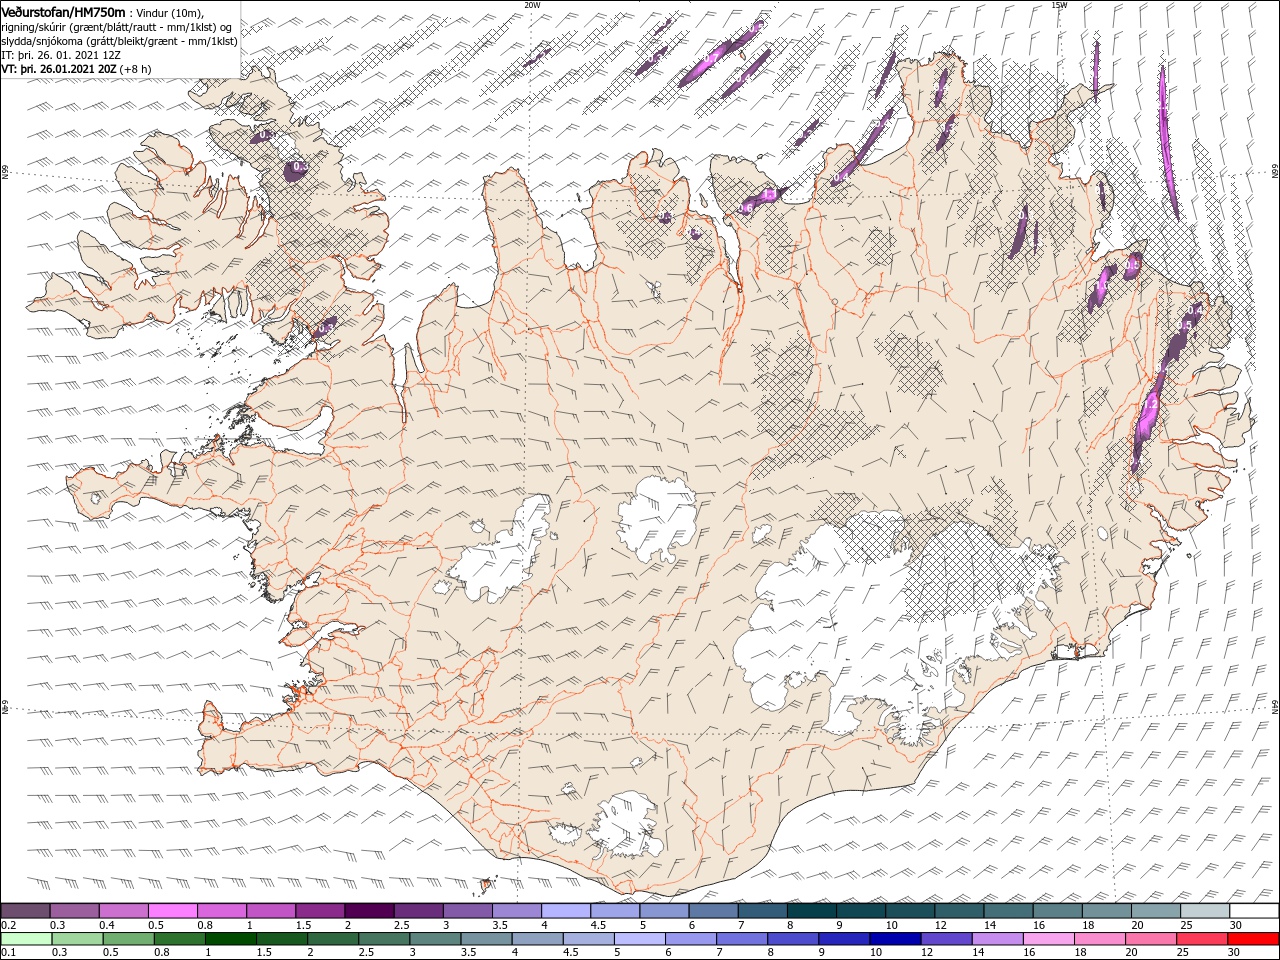The height and width of the screenshot is (960, 1280).
Task: Pick the grey-teal snow swatch starting at 16
Action: (x=1057, y=911)
